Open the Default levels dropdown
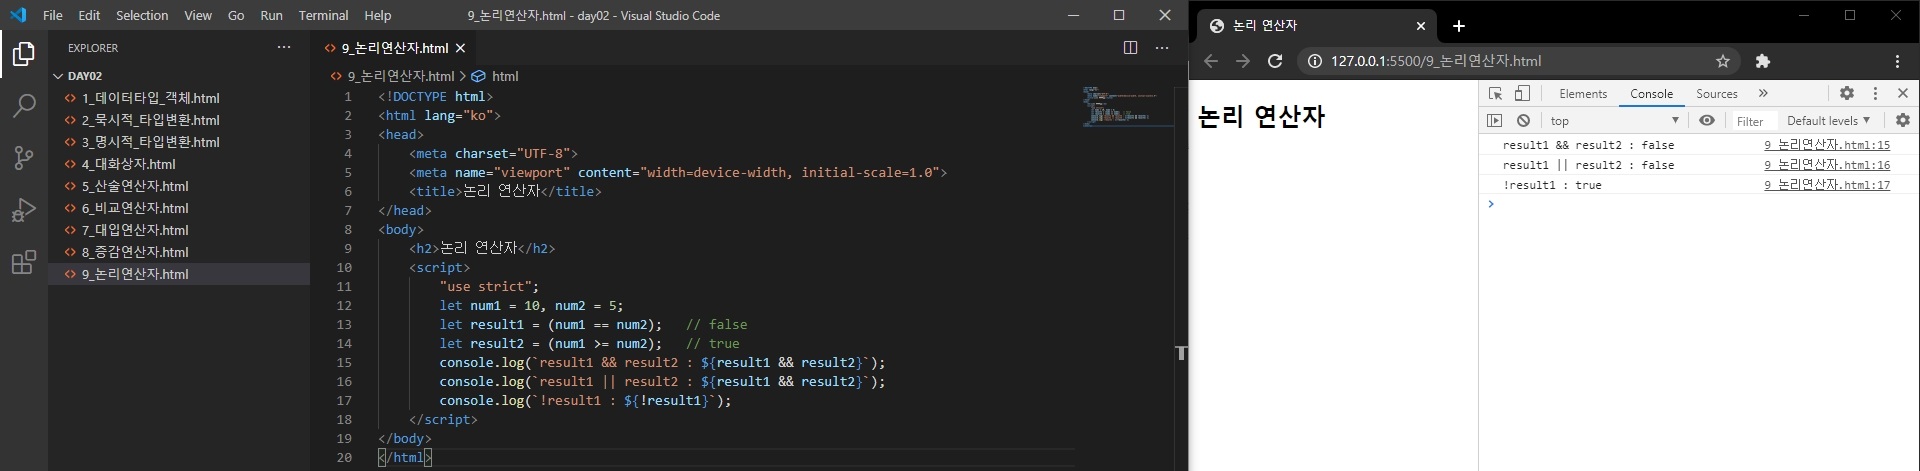This screenshot has width=1920, height=471. tap(1828, 120)
